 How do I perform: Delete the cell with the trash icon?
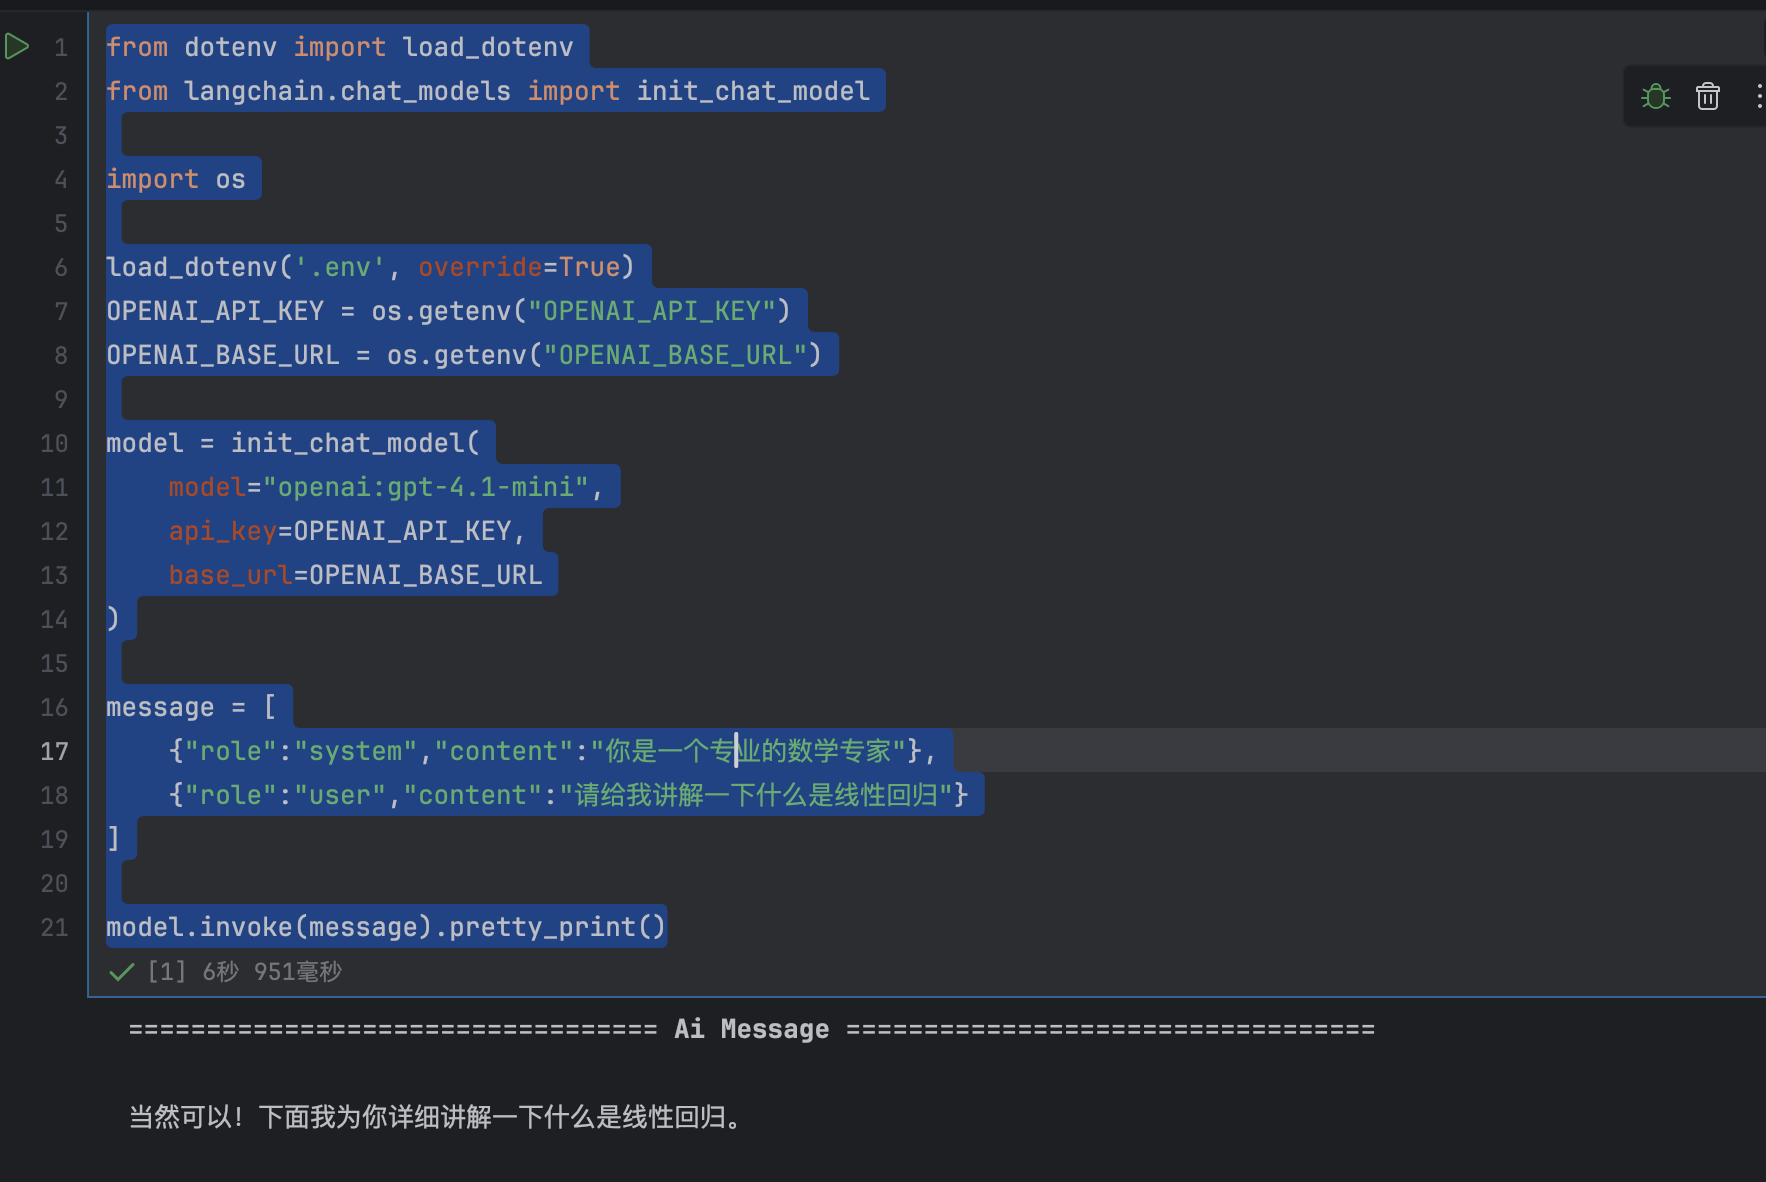1708,96
